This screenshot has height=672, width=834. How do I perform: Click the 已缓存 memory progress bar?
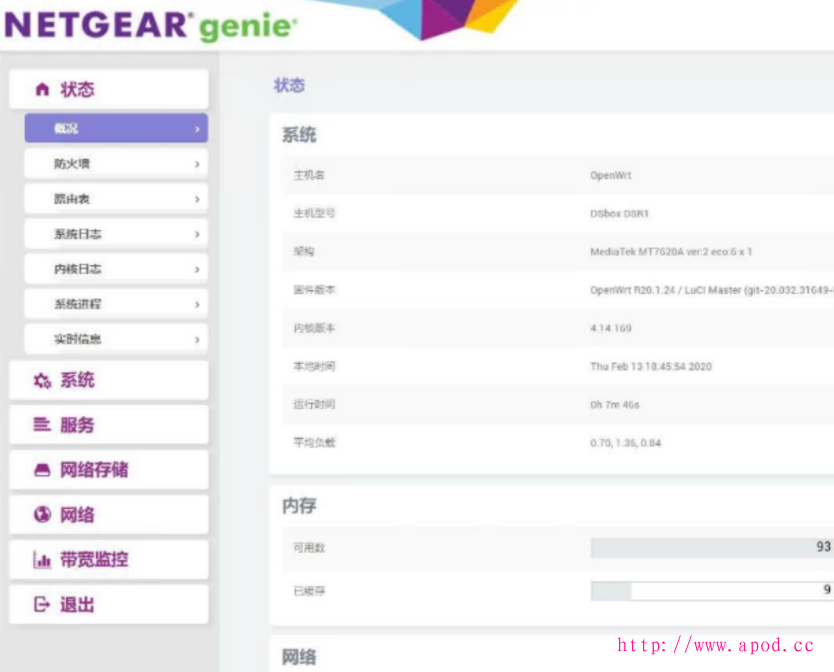coord(711,590)
